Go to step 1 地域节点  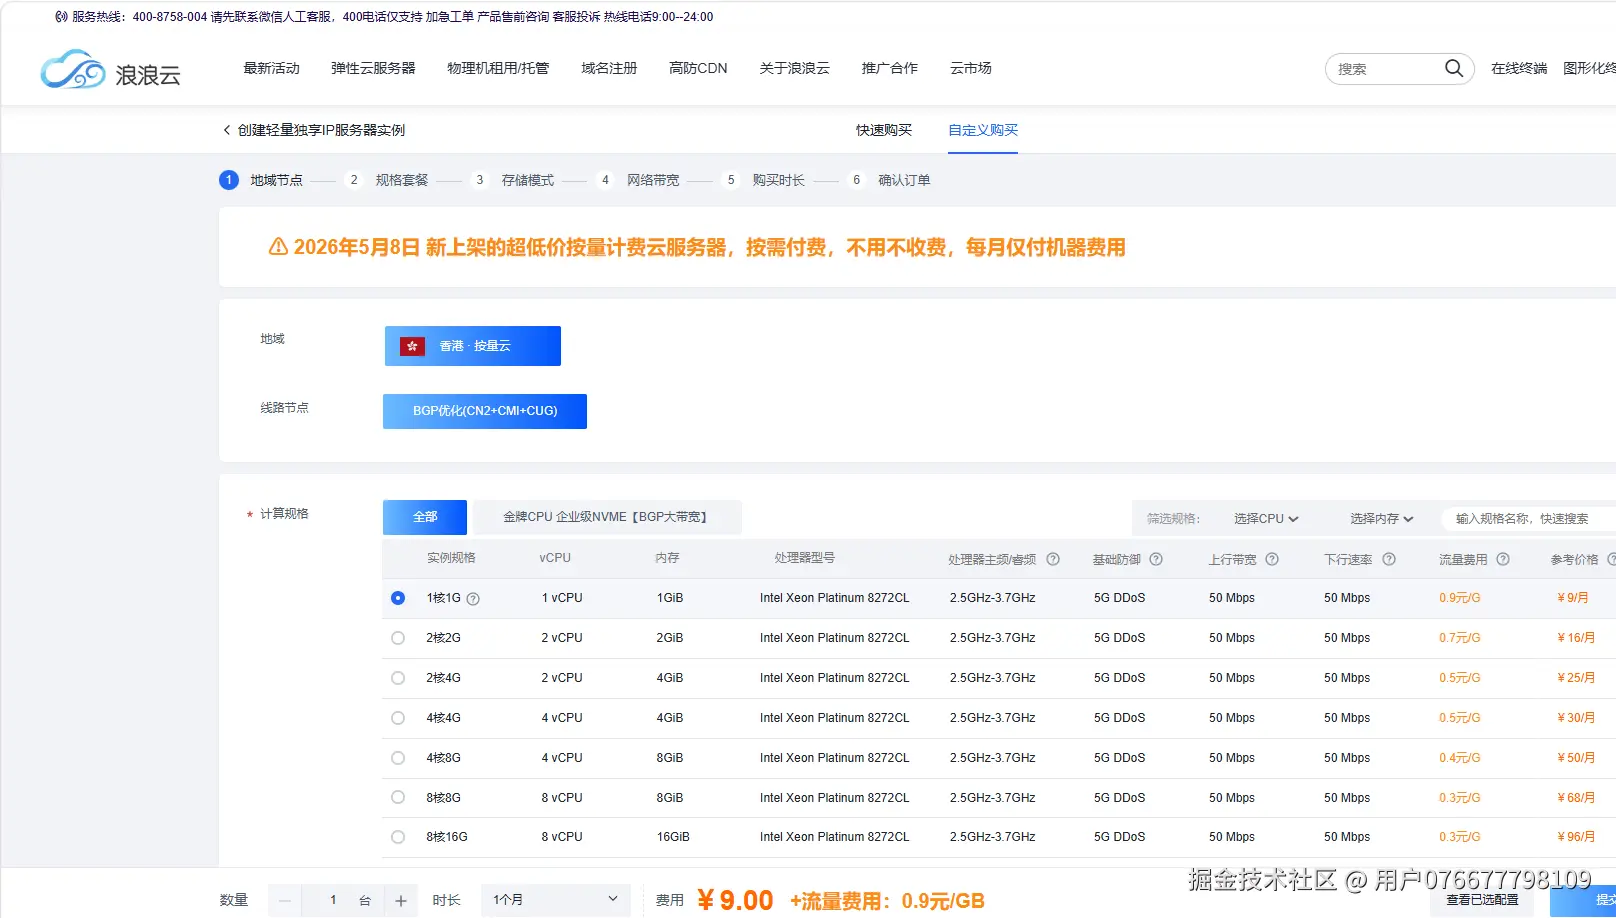pos(261,180)
